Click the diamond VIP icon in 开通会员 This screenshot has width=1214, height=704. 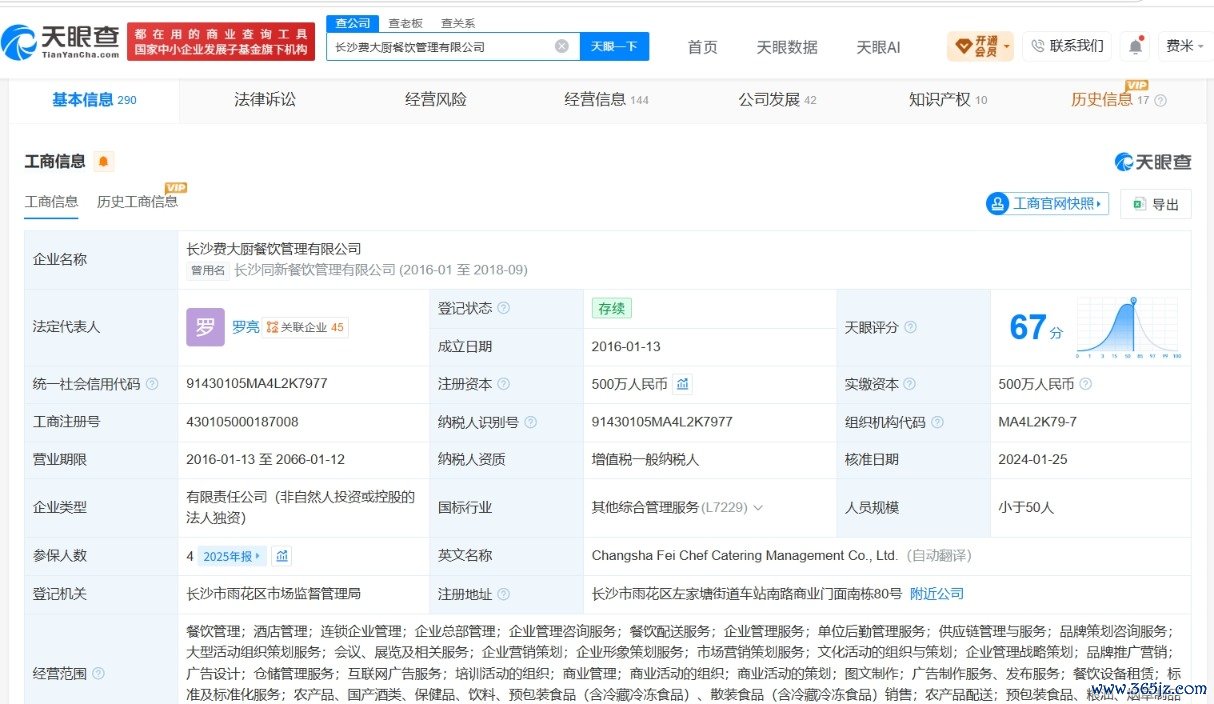pyautogui.click(x=964, y=46)
